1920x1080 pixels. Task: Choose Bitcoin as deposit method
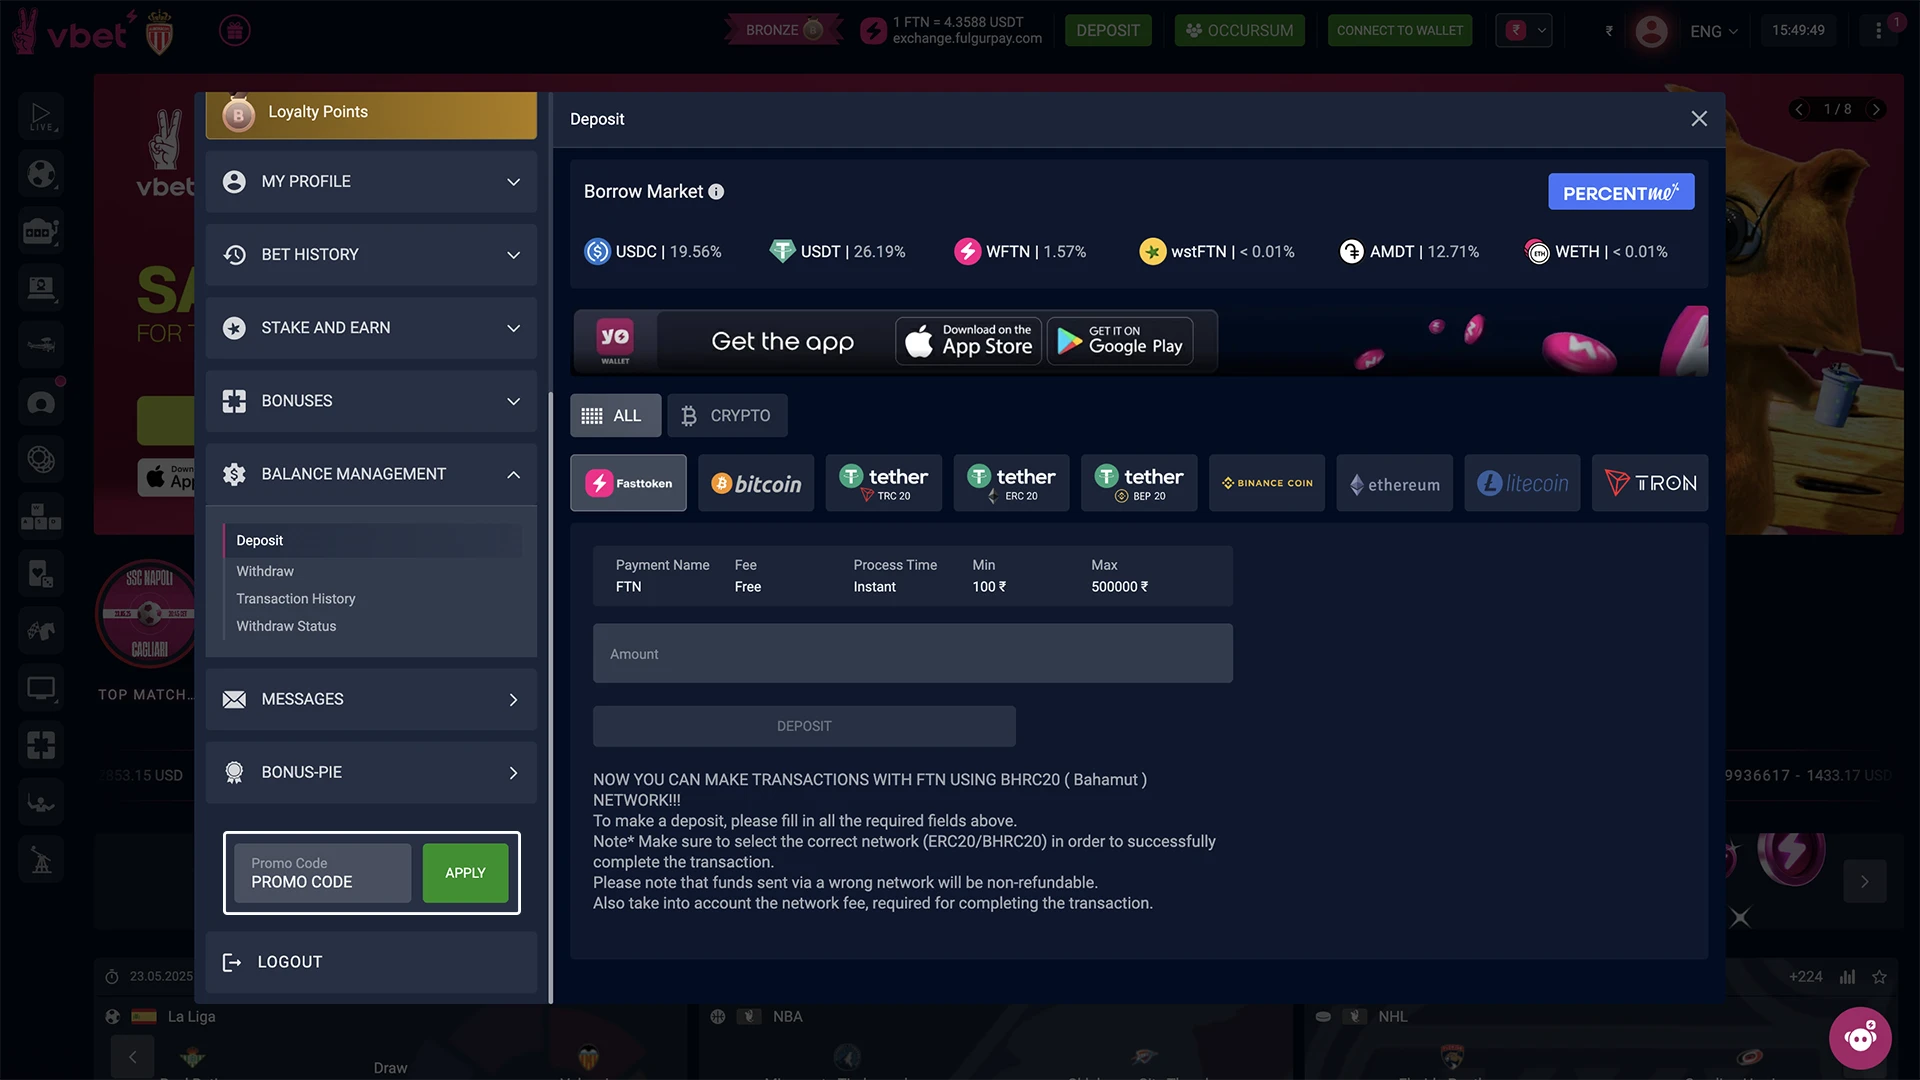(x=756, y=482)
